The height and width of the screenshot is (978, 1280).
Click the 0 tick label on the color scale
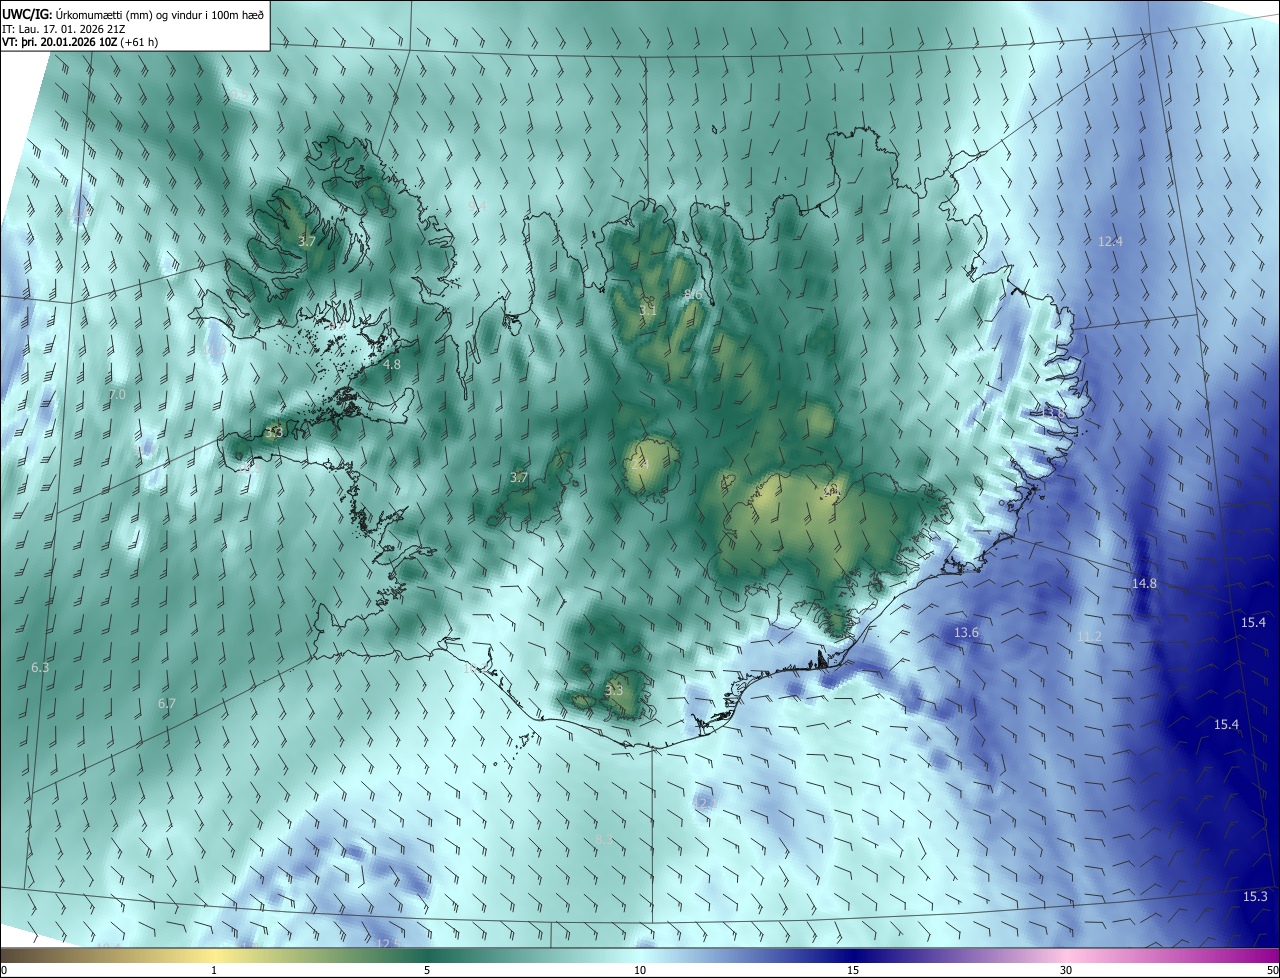(4, 970)
